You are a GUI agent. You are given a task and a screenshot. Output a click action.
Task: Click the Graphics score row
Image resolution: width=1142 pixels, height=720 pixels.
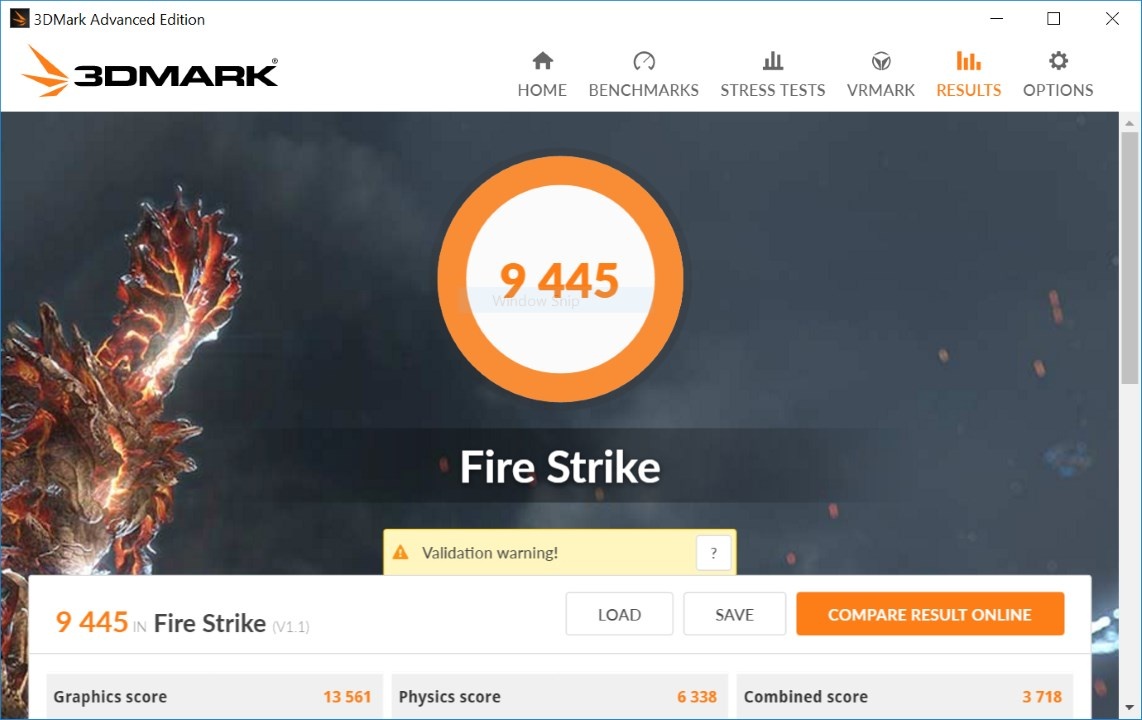pyautogui.click(x=213, y=697)
